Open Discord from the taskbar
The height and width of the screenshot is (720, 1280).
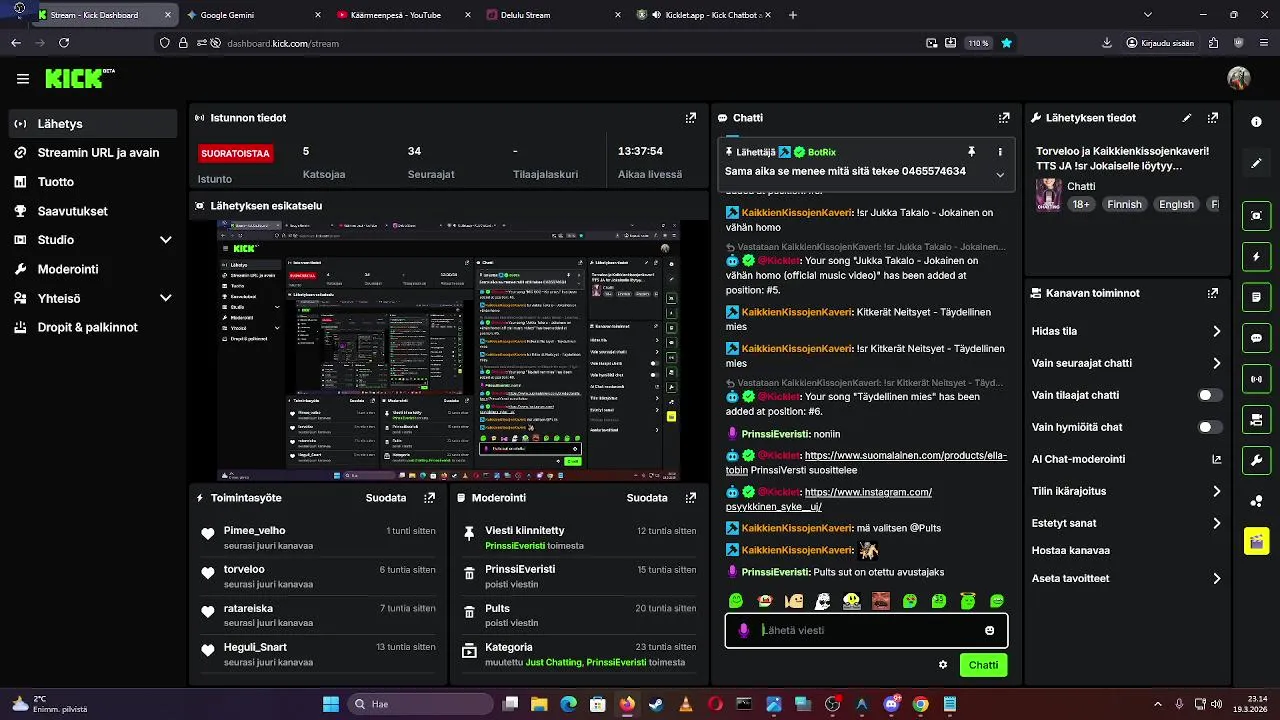click(x=891, y=704)
